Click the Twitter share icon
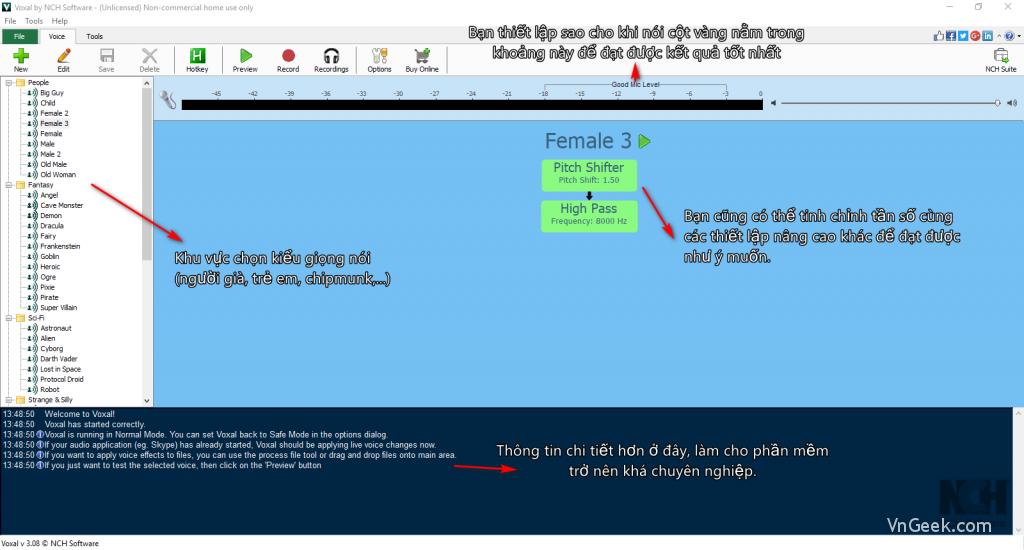This screenshot has height=550, width=1024. pos(963,36)
